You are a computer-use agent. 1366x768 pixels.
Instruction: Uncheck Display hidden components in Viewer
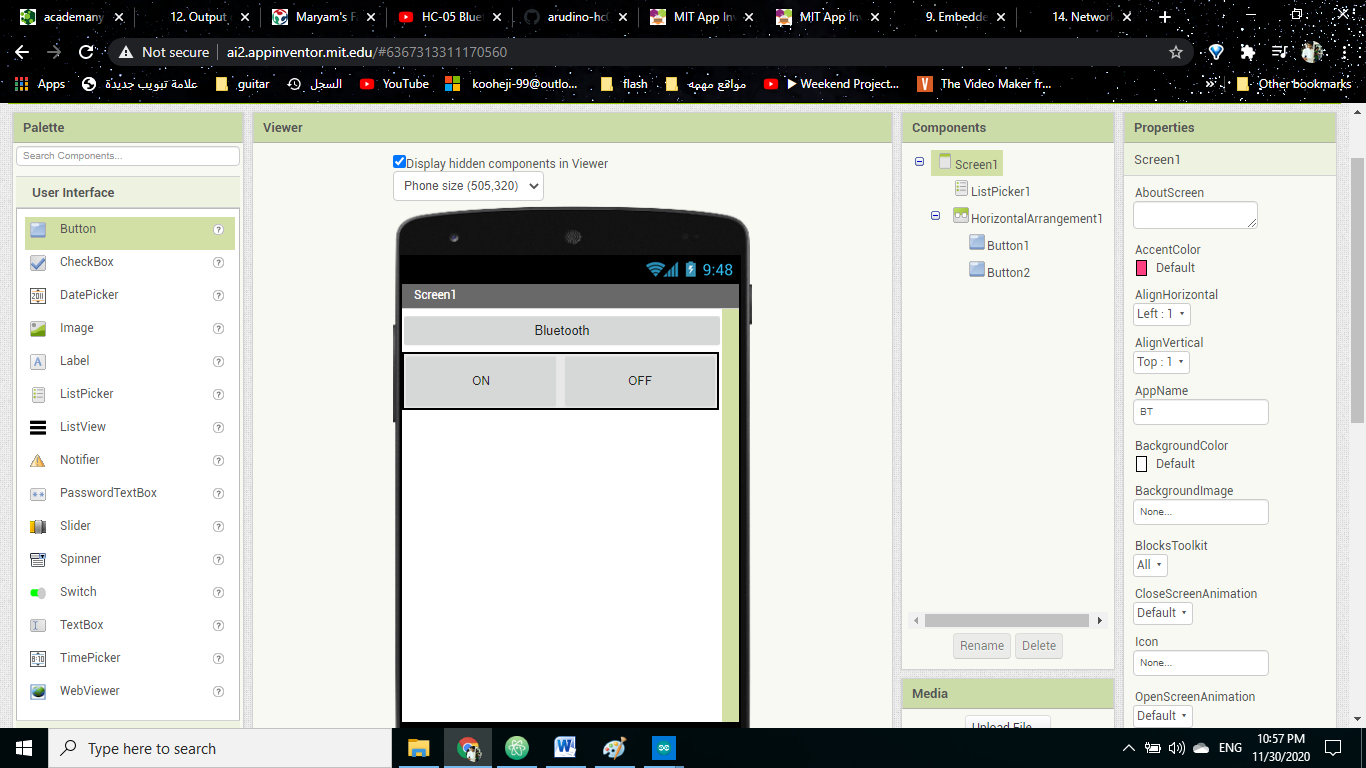point(399,161)
